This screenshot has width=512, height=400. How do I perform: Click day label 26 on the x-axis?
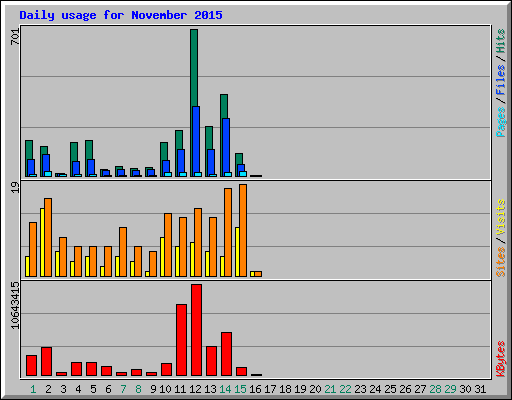click(405, 389)
